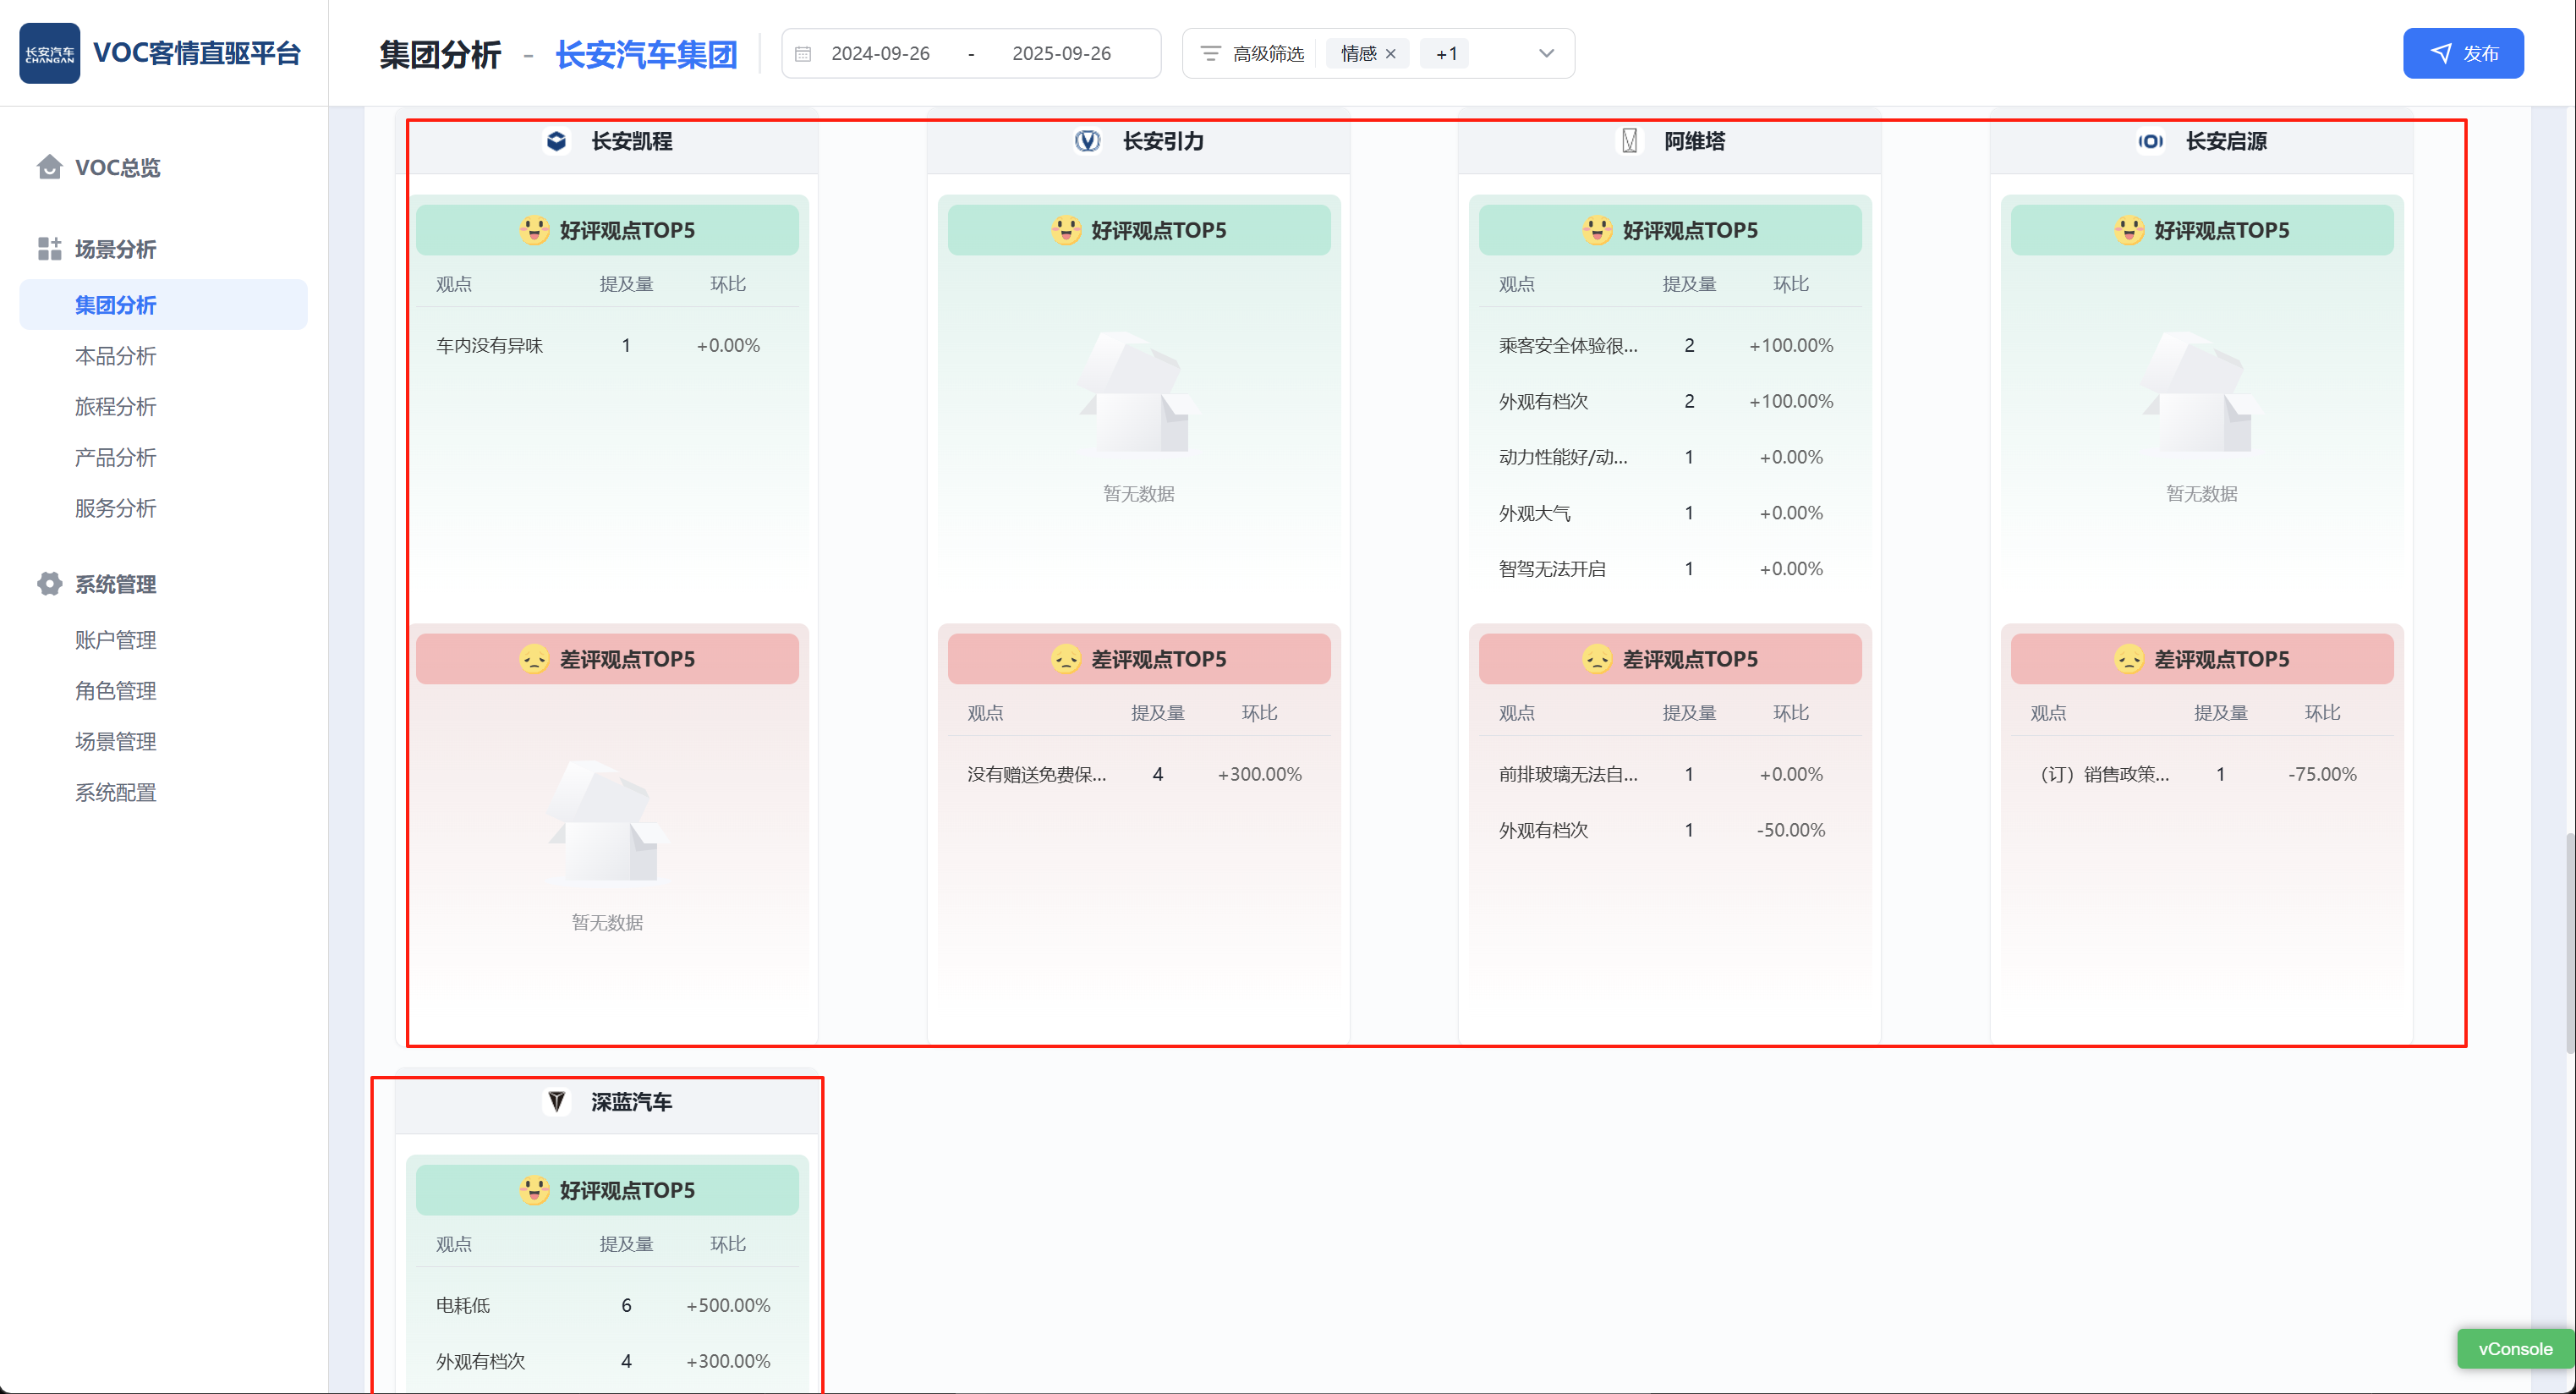This screenshot has width=2576, height=1394.
Task: Expand the advanced filter dropdown arrow
Action: (1546, 54)
